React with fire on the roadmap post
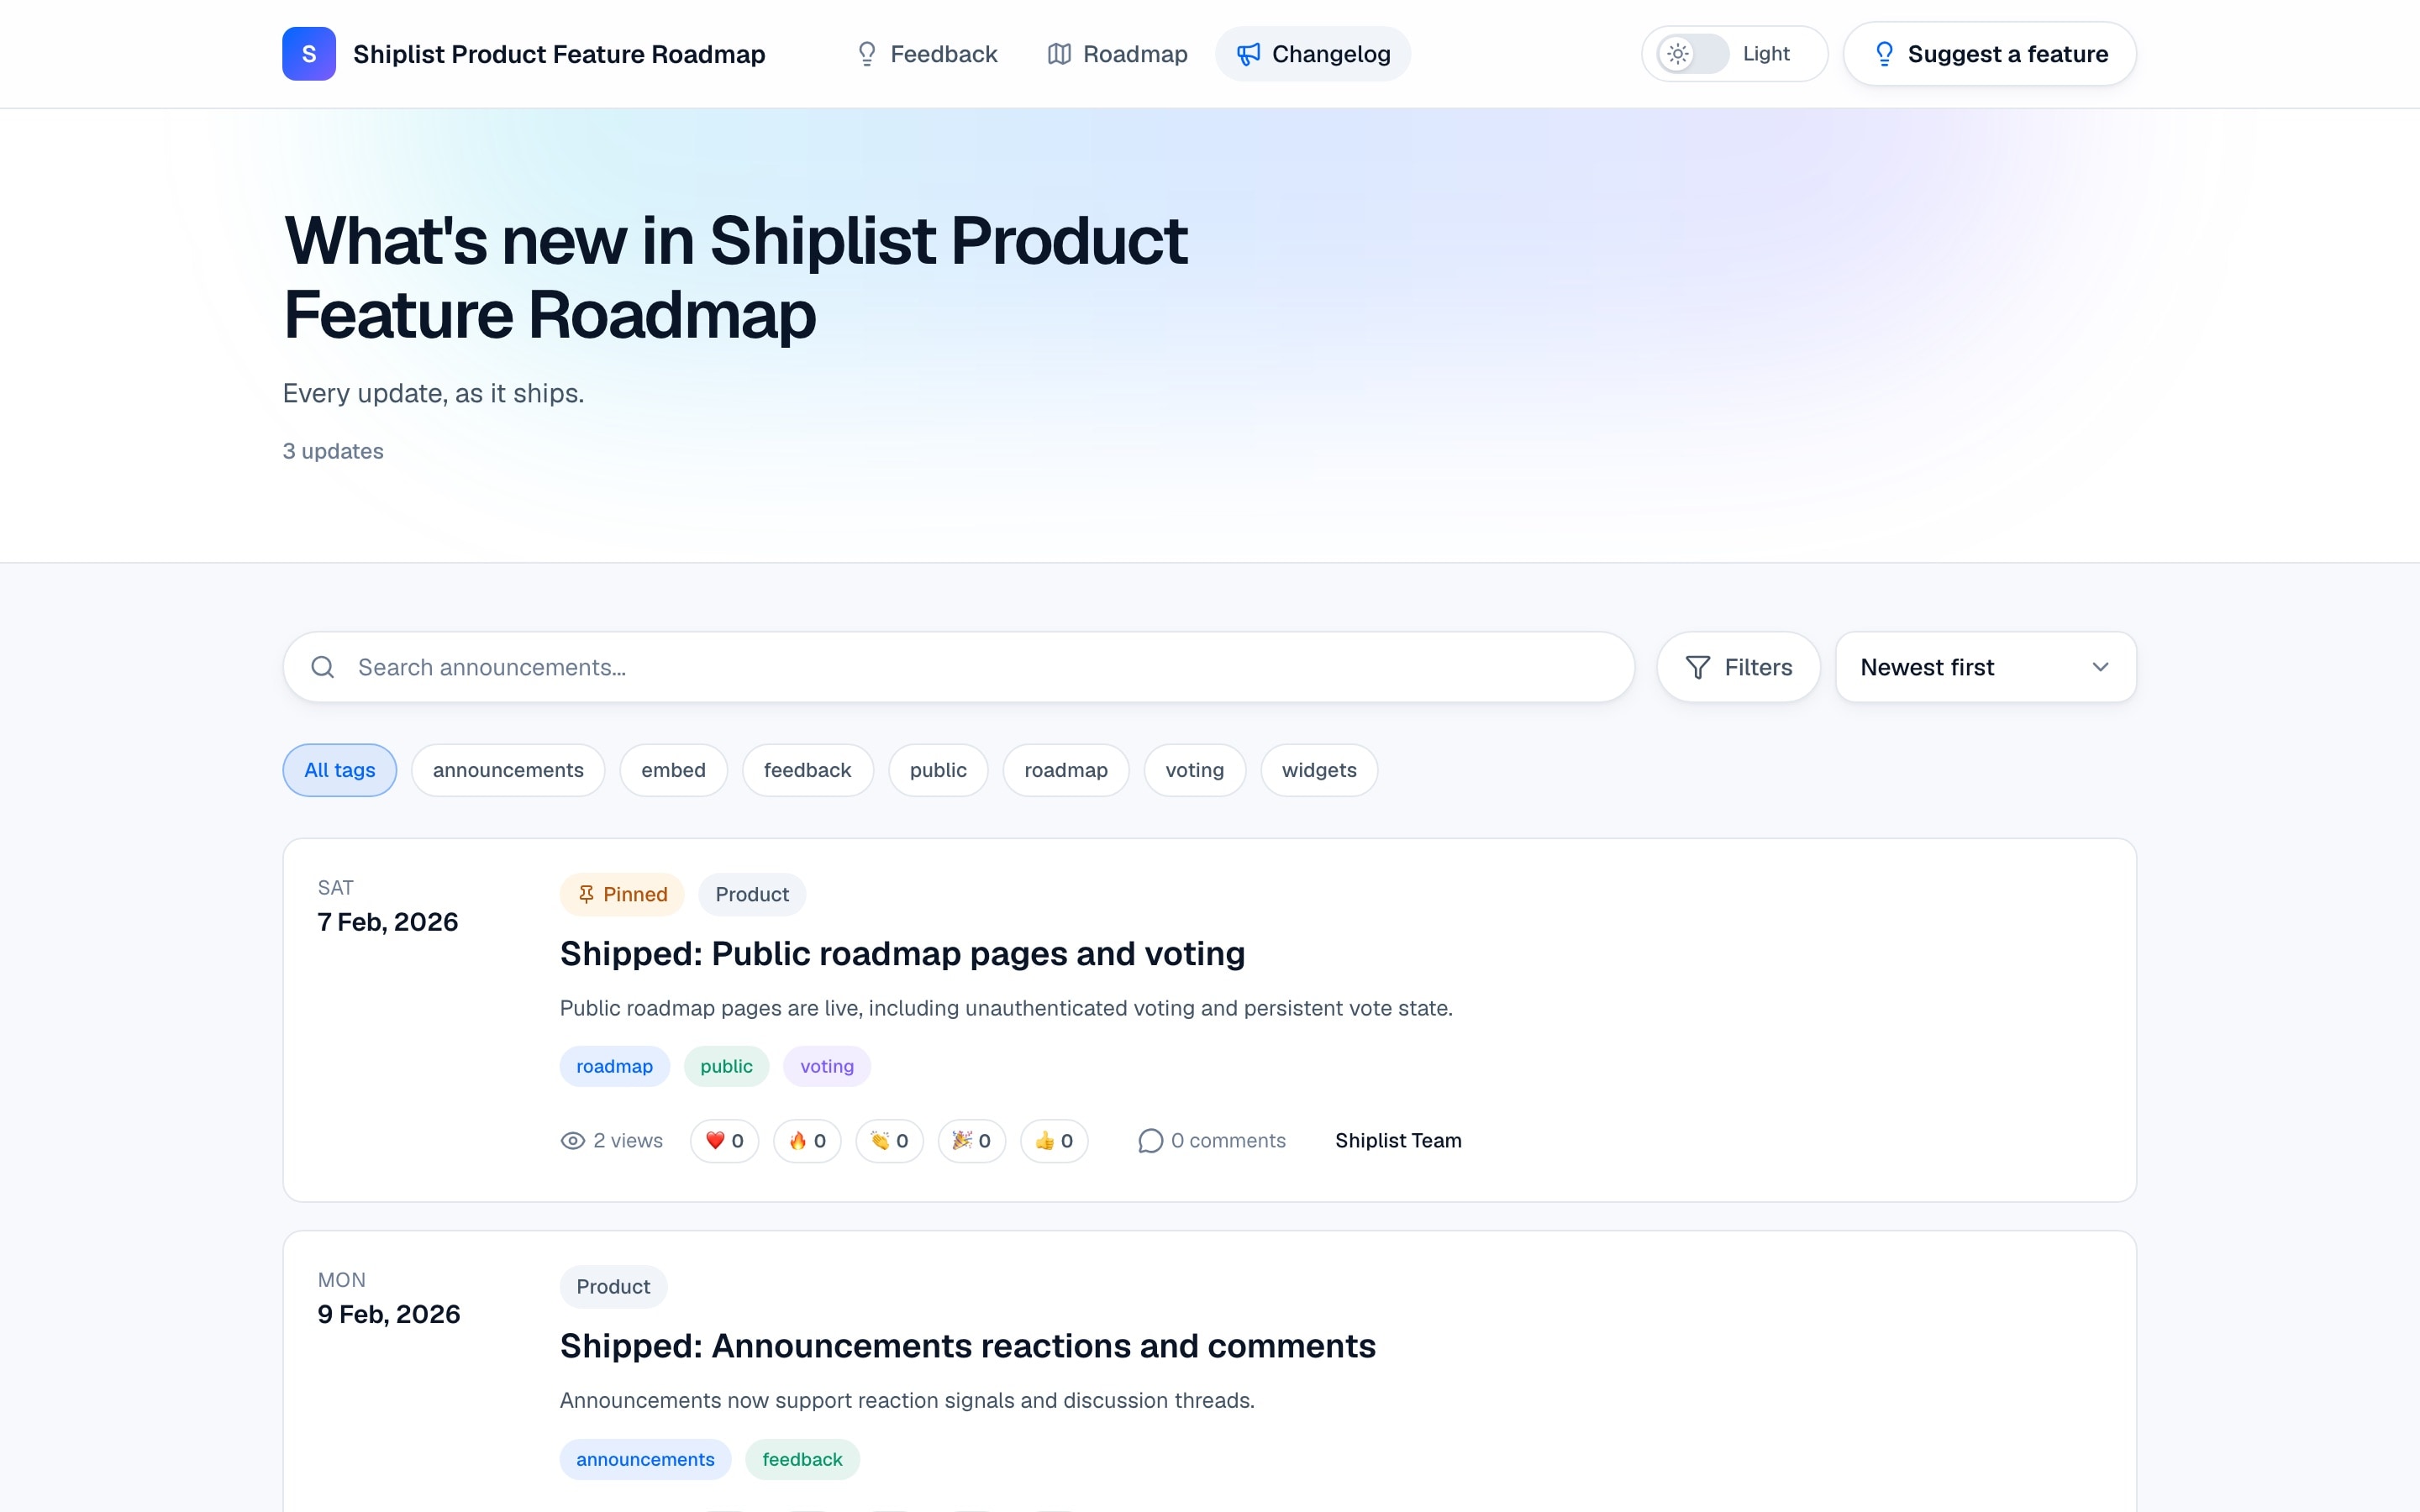The height and width of the screenshot is (1512, 2420). coord(807,1141)
